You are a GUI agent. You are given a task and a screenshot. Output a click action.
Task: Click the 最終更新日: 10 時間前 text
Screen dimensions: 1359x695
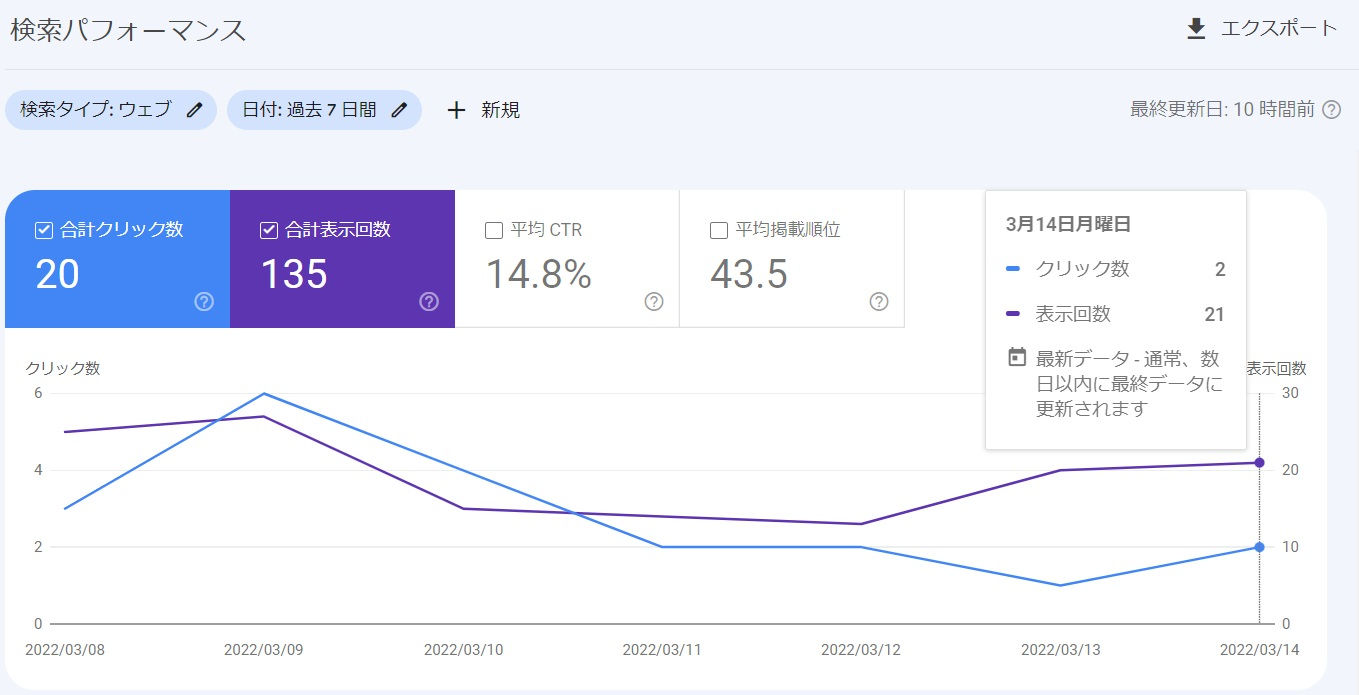[x=1222, y=110]
